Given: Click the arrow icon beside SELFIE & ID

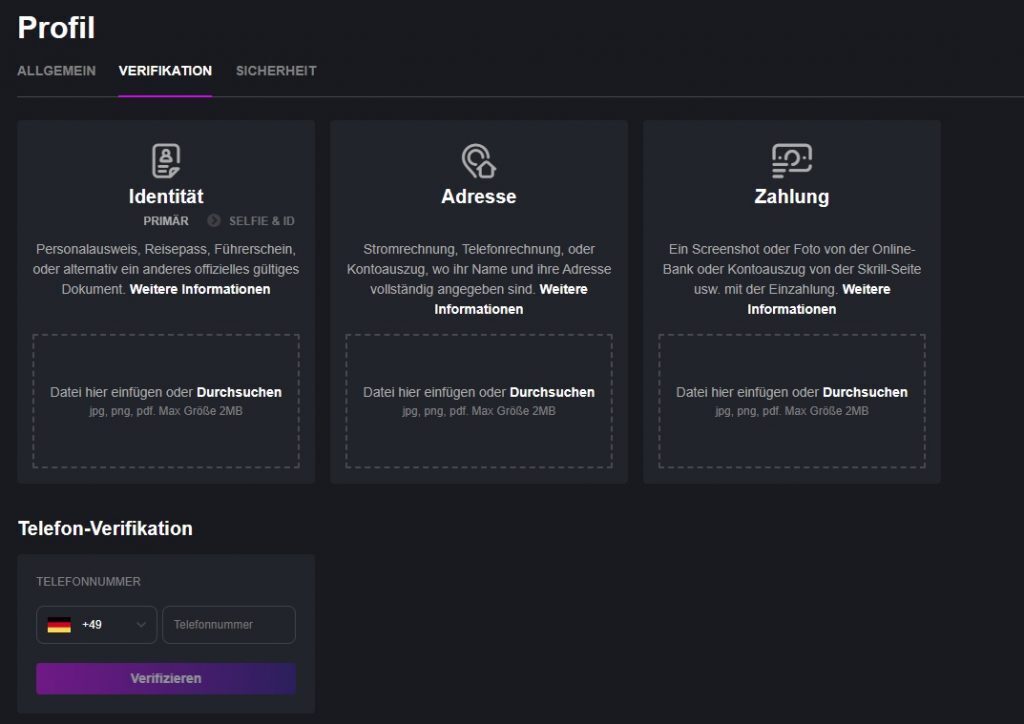Looking at the screenshot, I should point(214,221).
